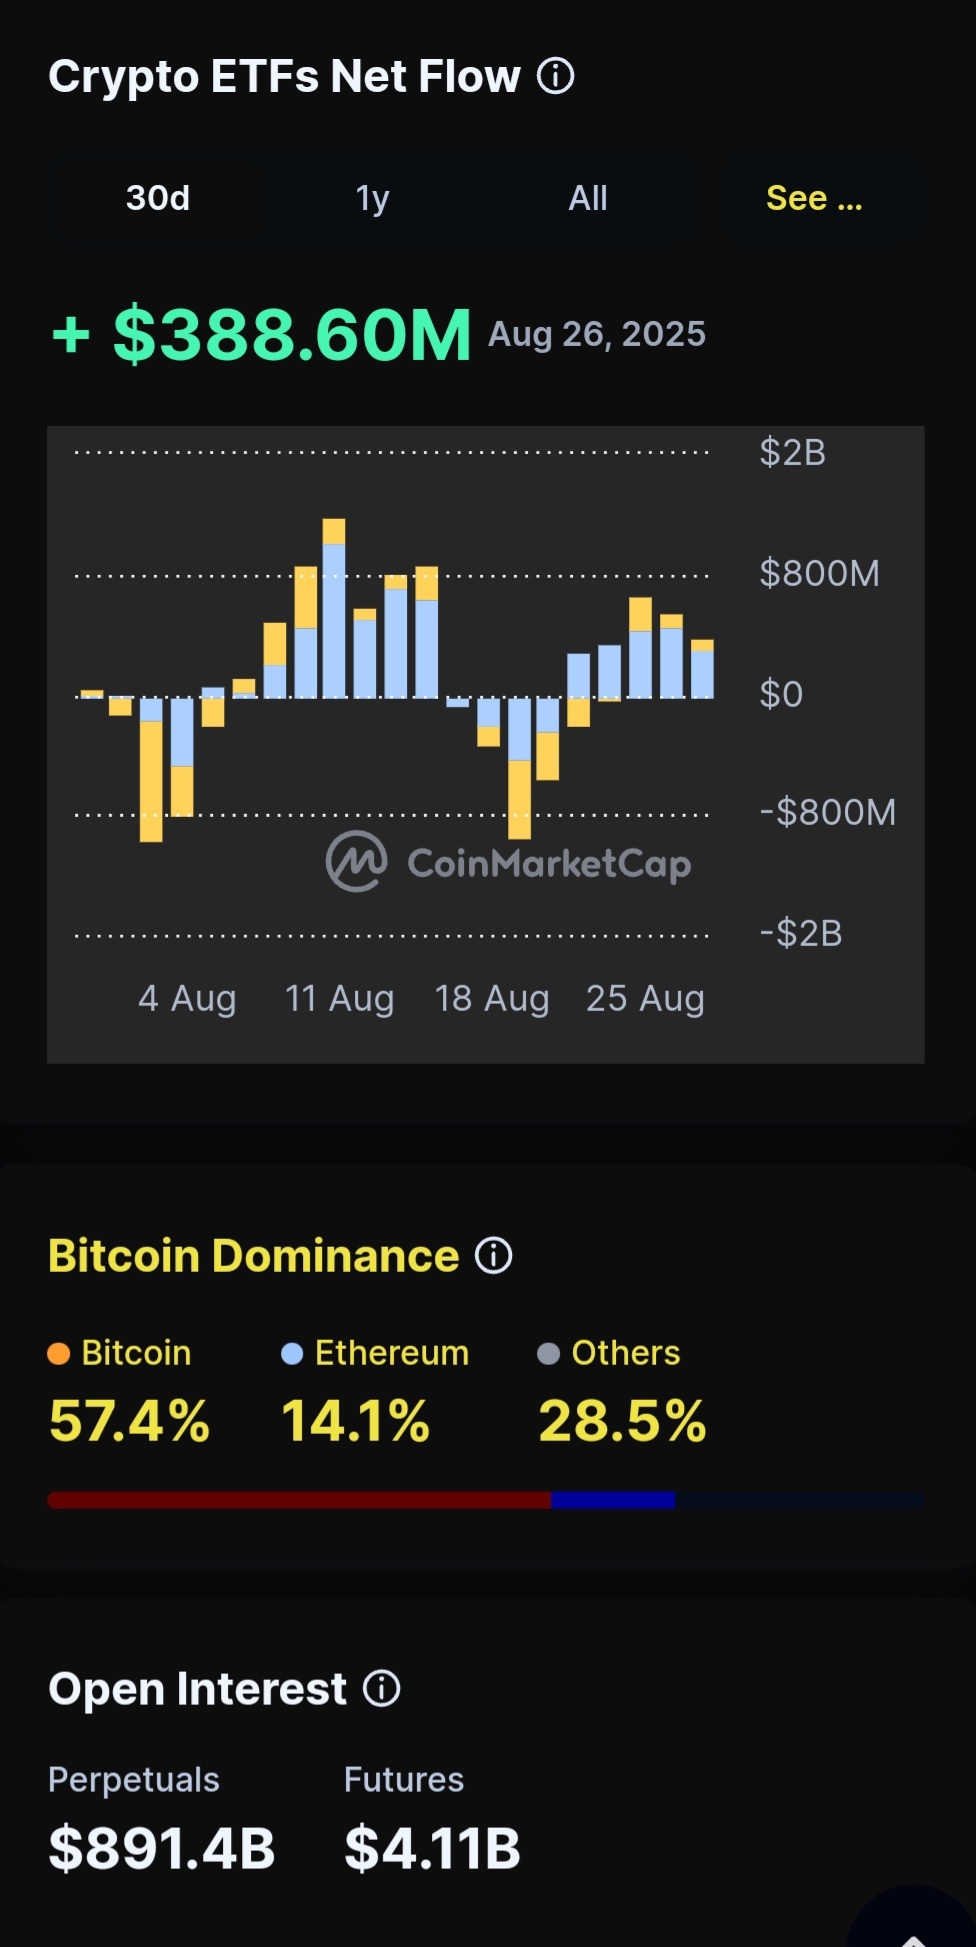Tap info icon beside Crypto ETFs Net Flow

[x=556, y=76]
